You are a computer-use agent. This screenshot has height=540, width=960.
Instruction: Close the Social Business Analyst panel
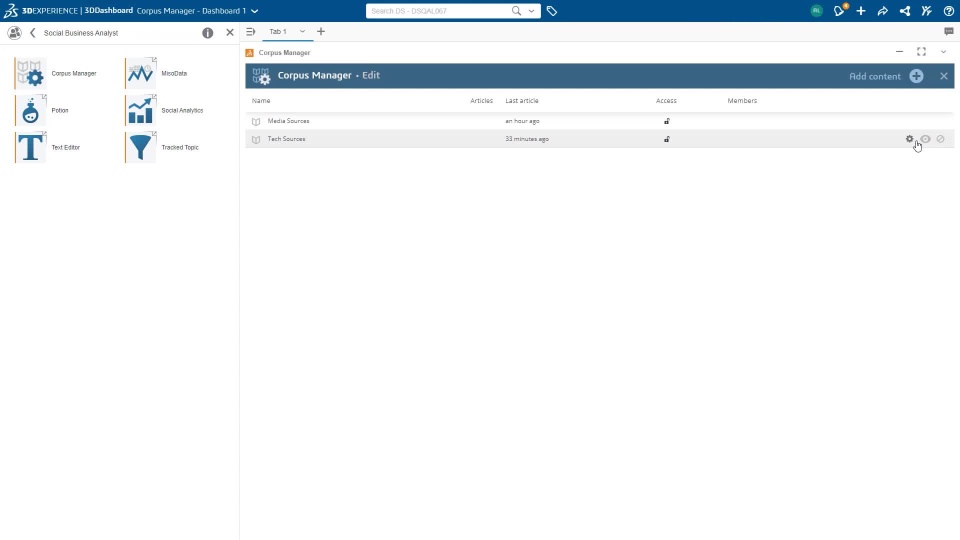pos(230,32)
